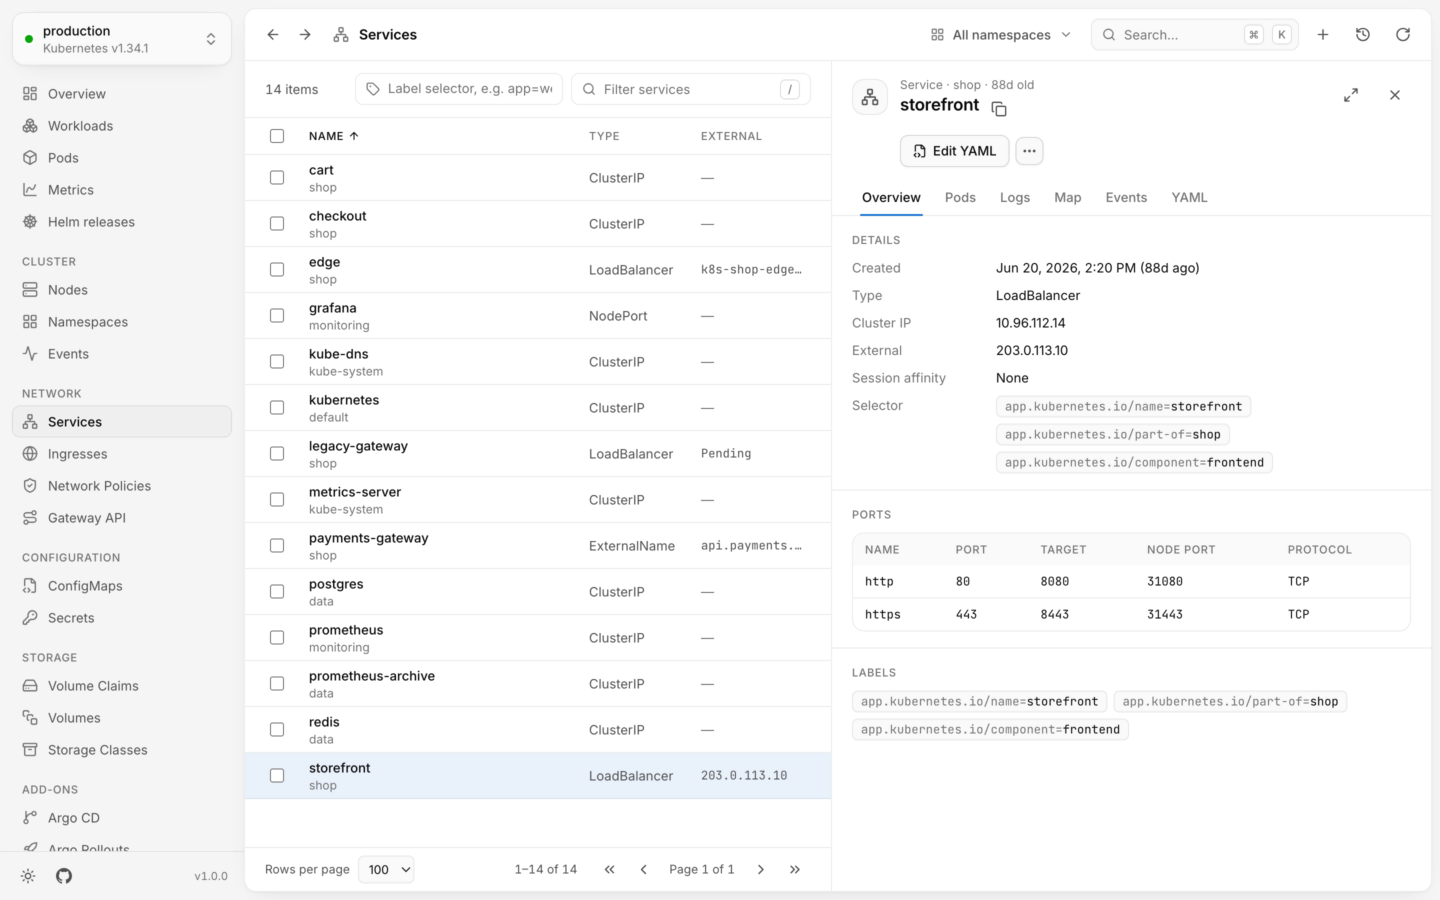
Task: Switch to the Events tab
Action: pos(1126,198)
